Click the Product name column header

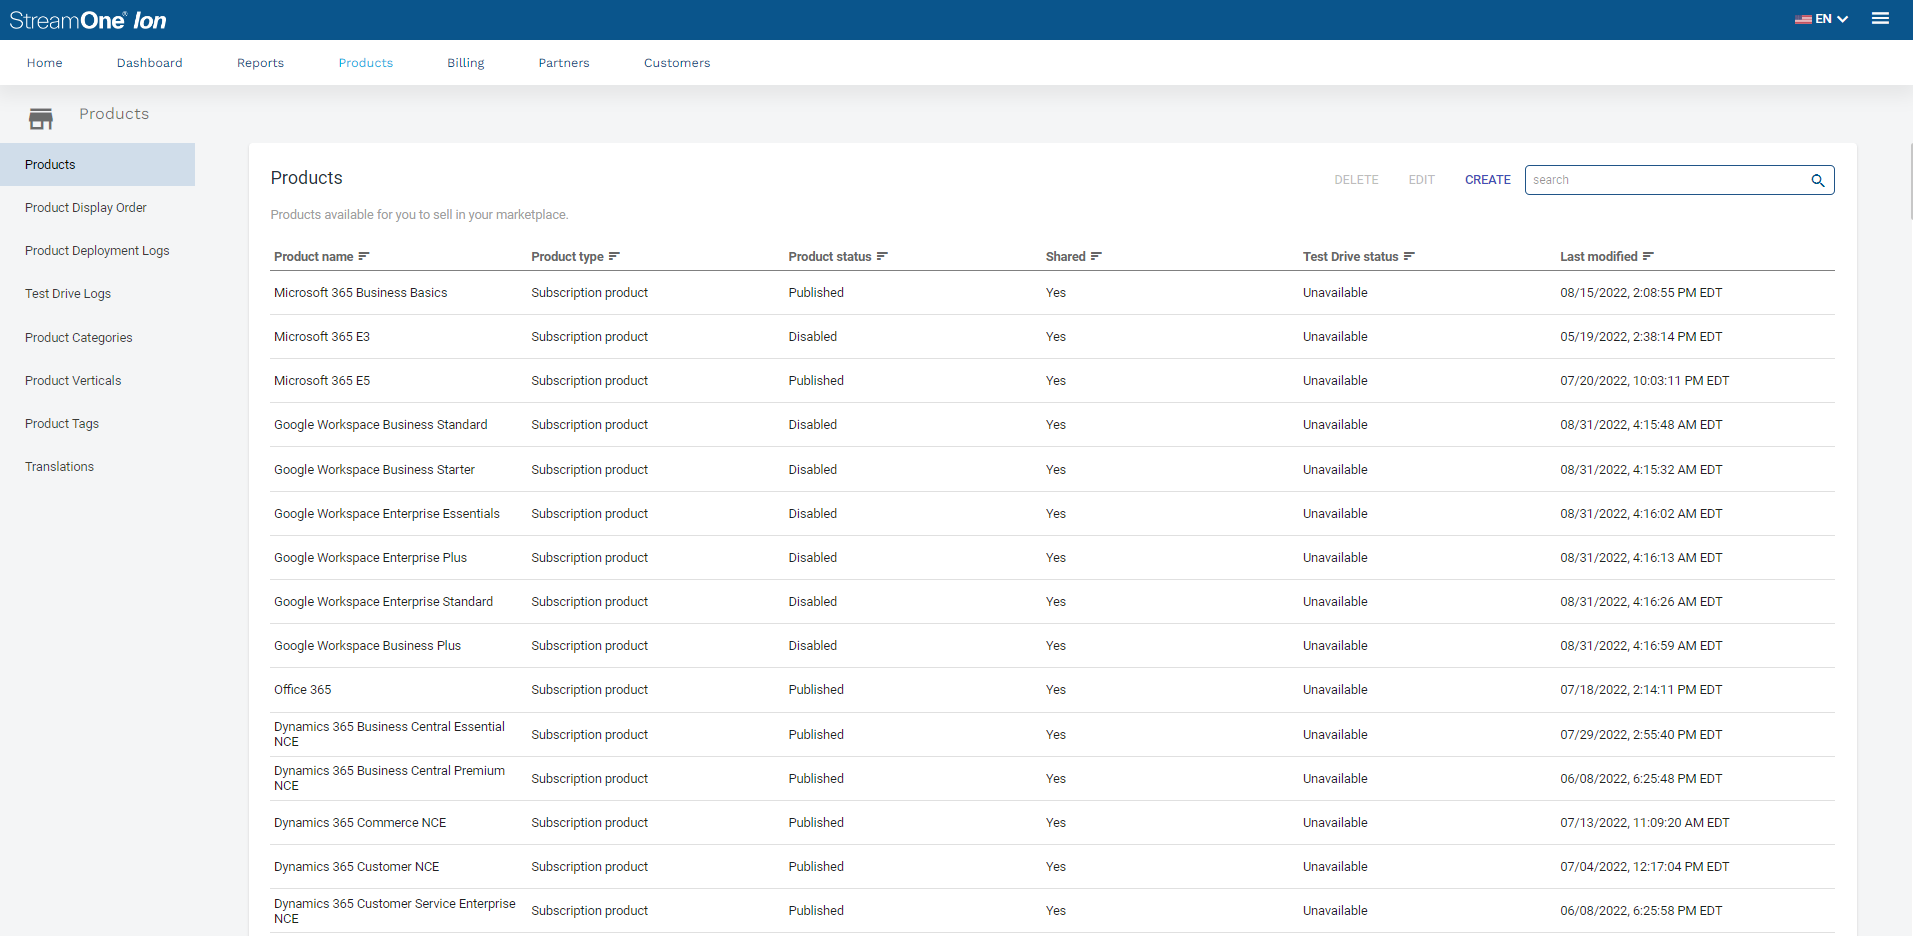point(313,257)
